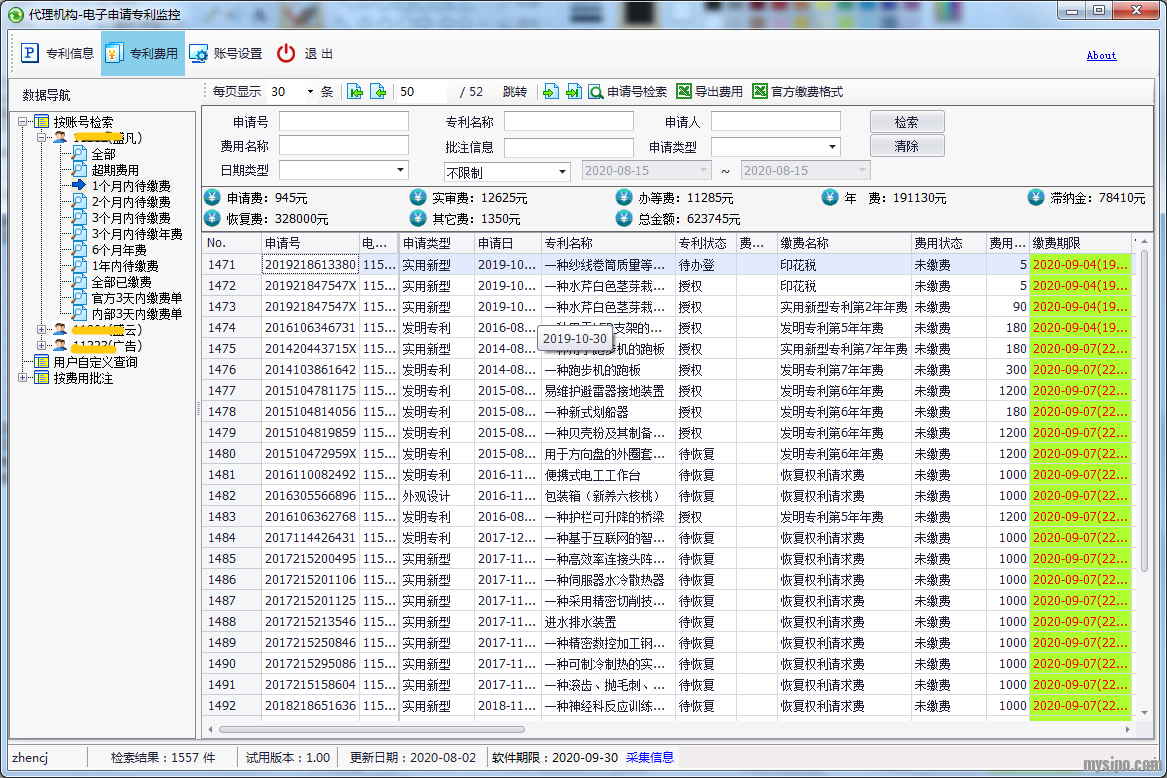Click the 导出费用 Excel icon
The image size is (1167, 778).
point(684,92)
